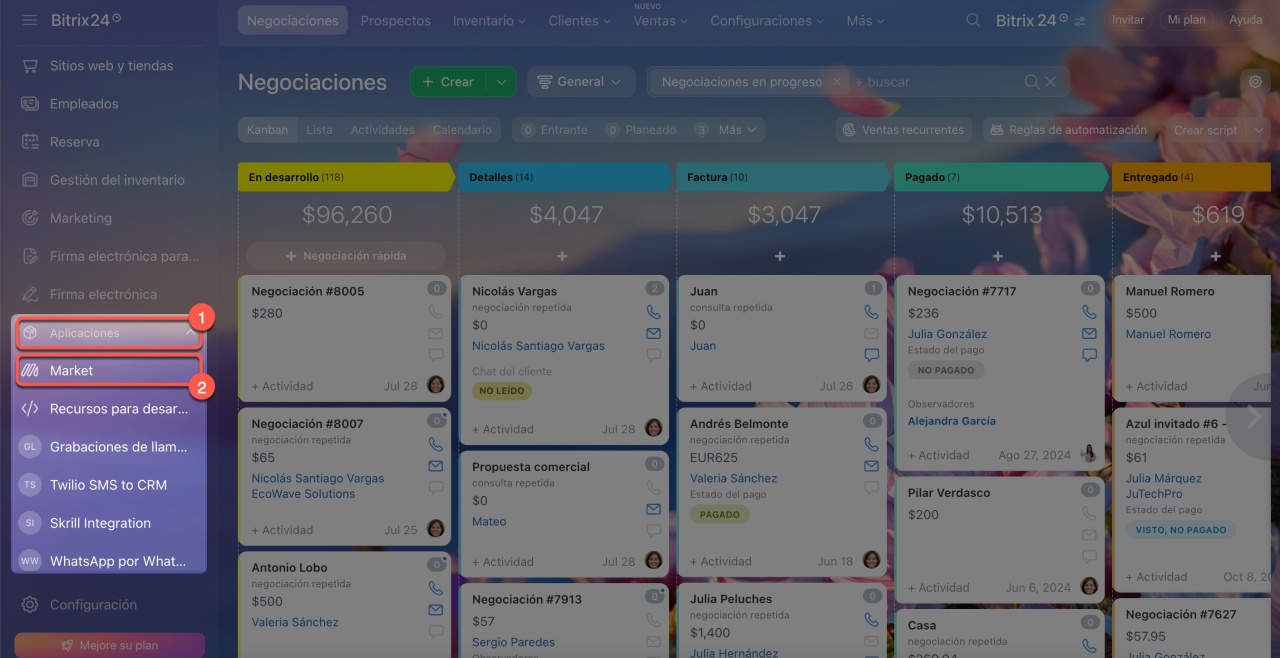
Task: Open the Más counter dropdown
Action: (728, 130)
